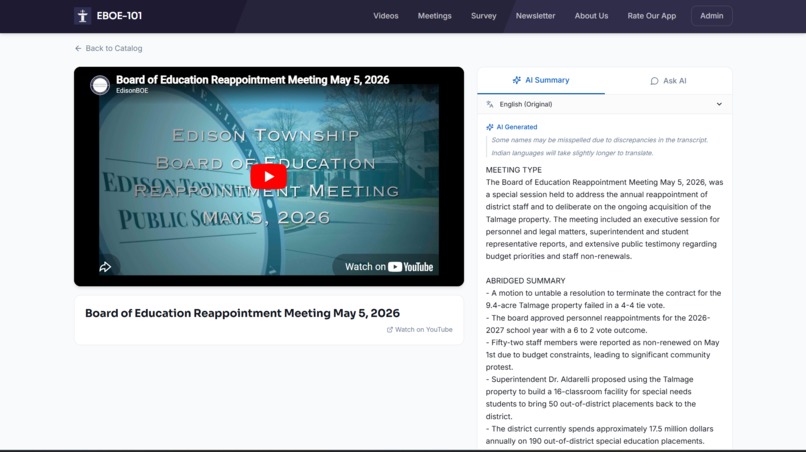This screenshot has height=452, width=806.
Task: Click the 'Indian languages' translation note
Action: click(572, 153)
